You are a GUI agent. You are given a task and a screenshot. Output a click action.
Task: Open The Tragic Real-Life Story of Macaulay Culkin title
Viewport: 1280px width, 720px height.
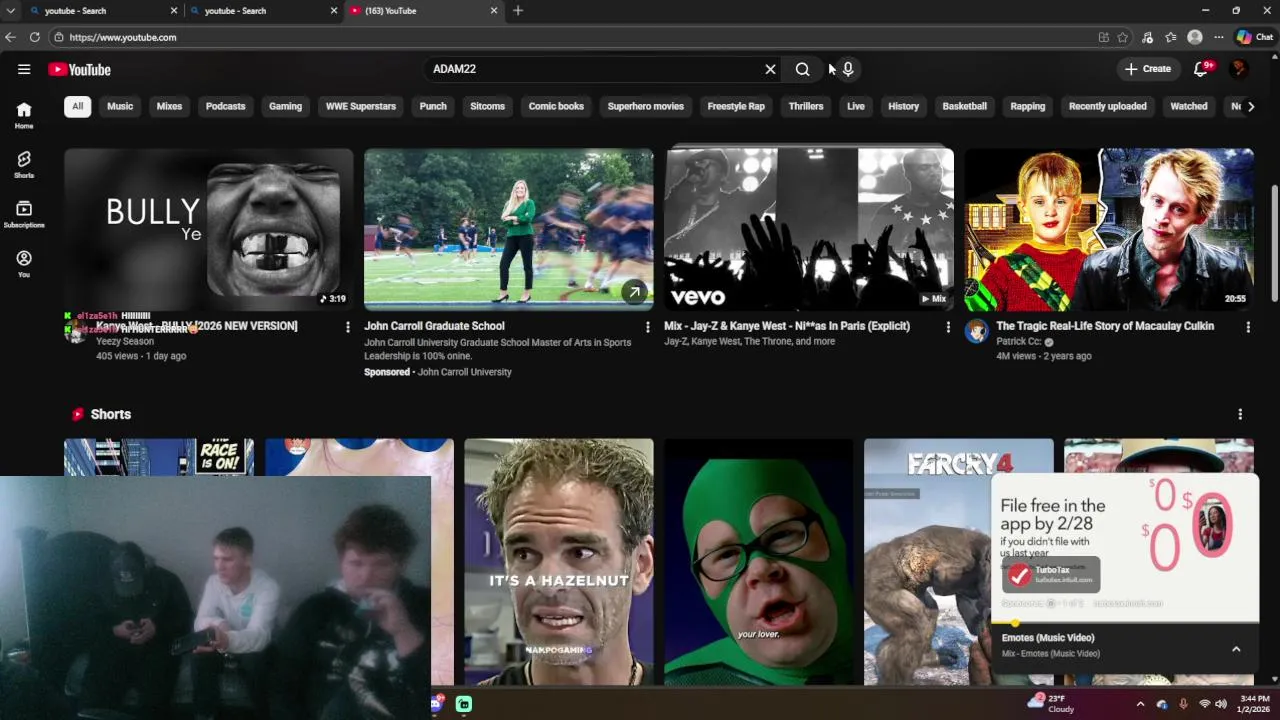click(x=1105, y=326)
